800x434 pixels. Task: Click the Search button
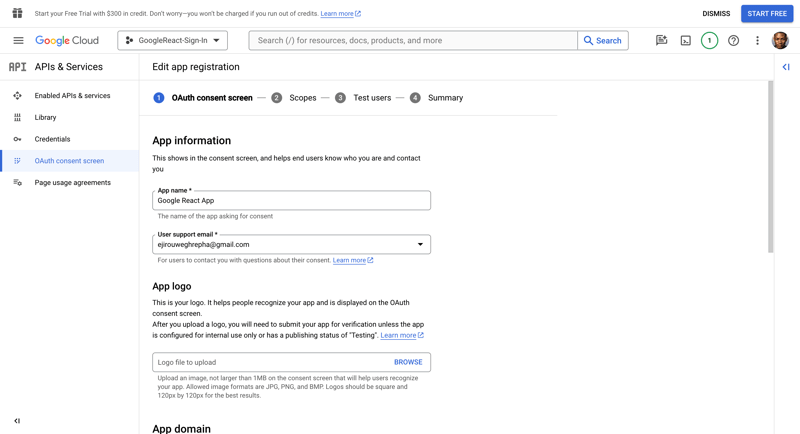pos(603,40)
